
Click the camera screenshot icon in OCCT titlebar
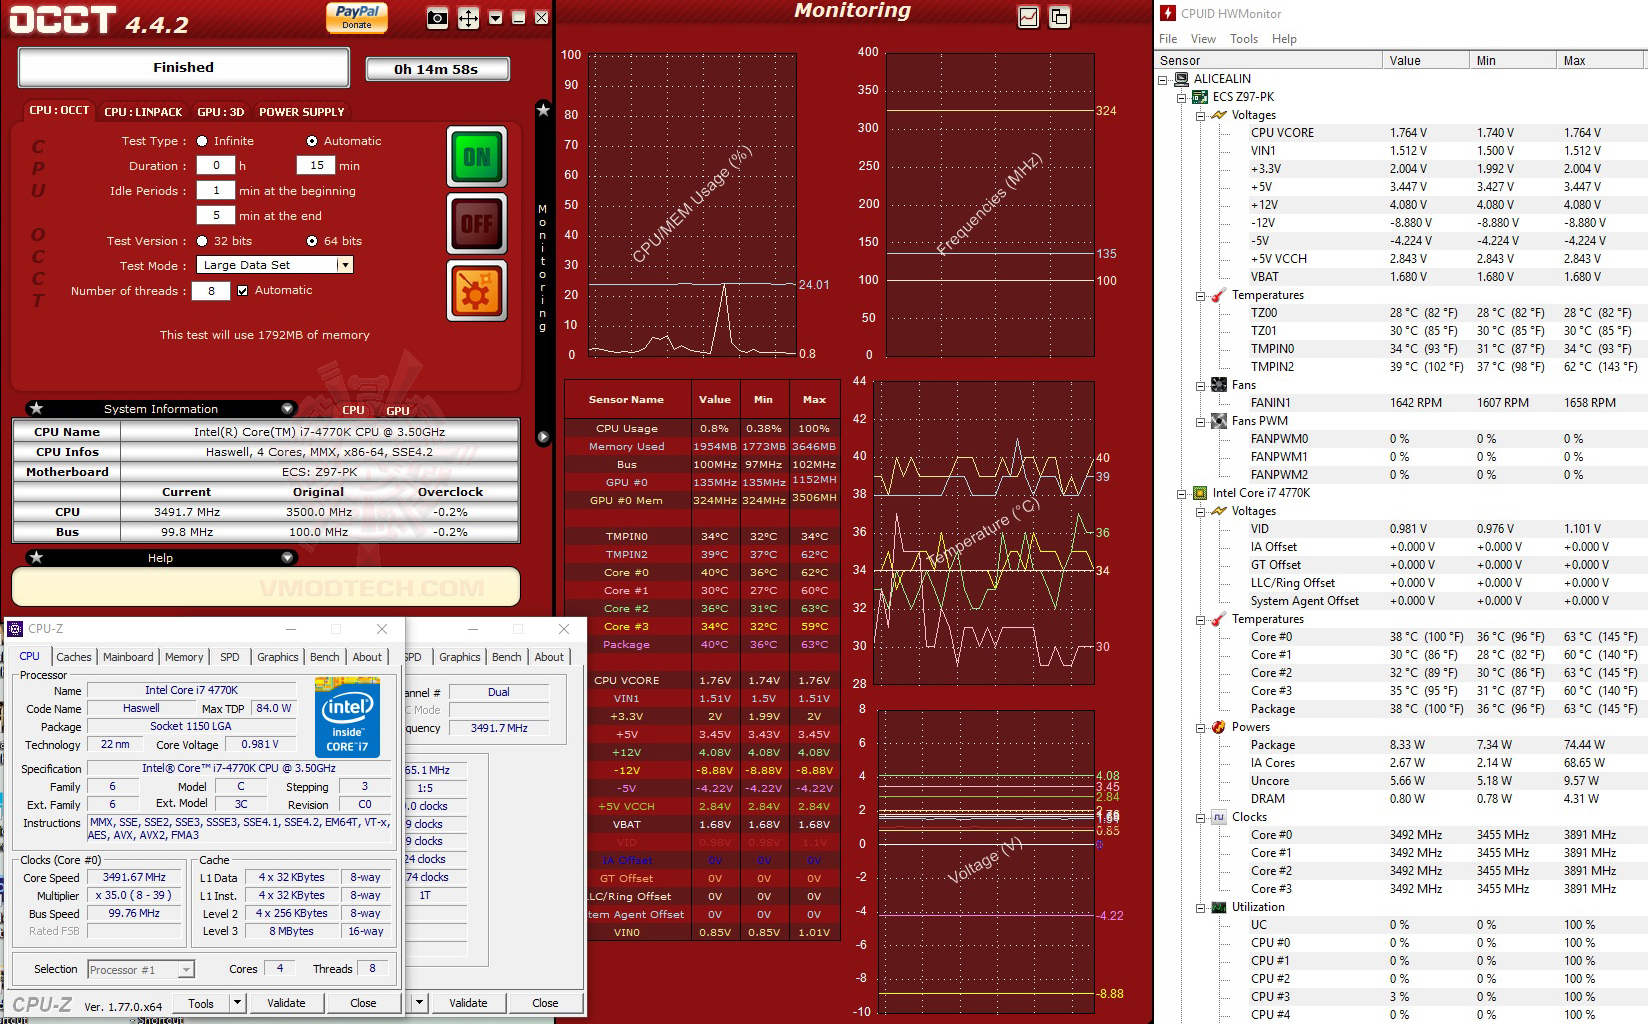click(436, 17)
